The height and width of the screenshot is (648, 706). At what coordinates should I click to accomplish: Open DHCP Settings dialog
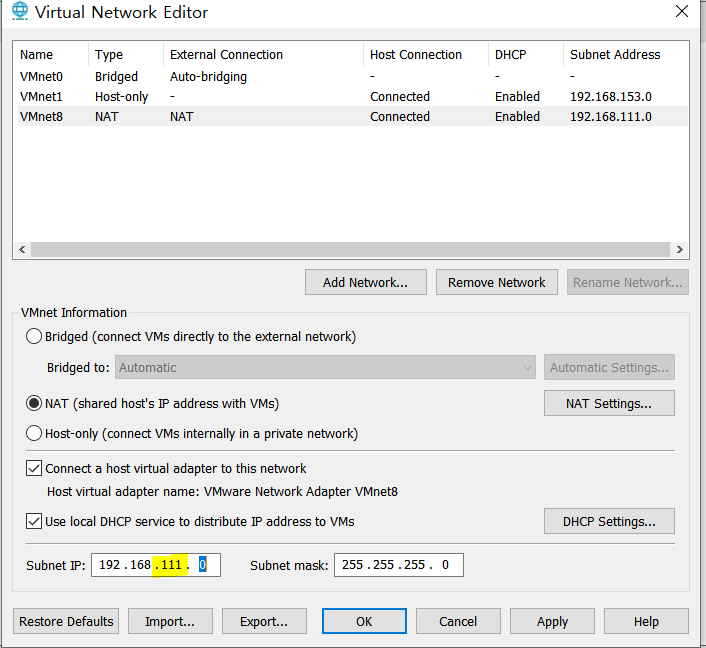coord(609,521)
